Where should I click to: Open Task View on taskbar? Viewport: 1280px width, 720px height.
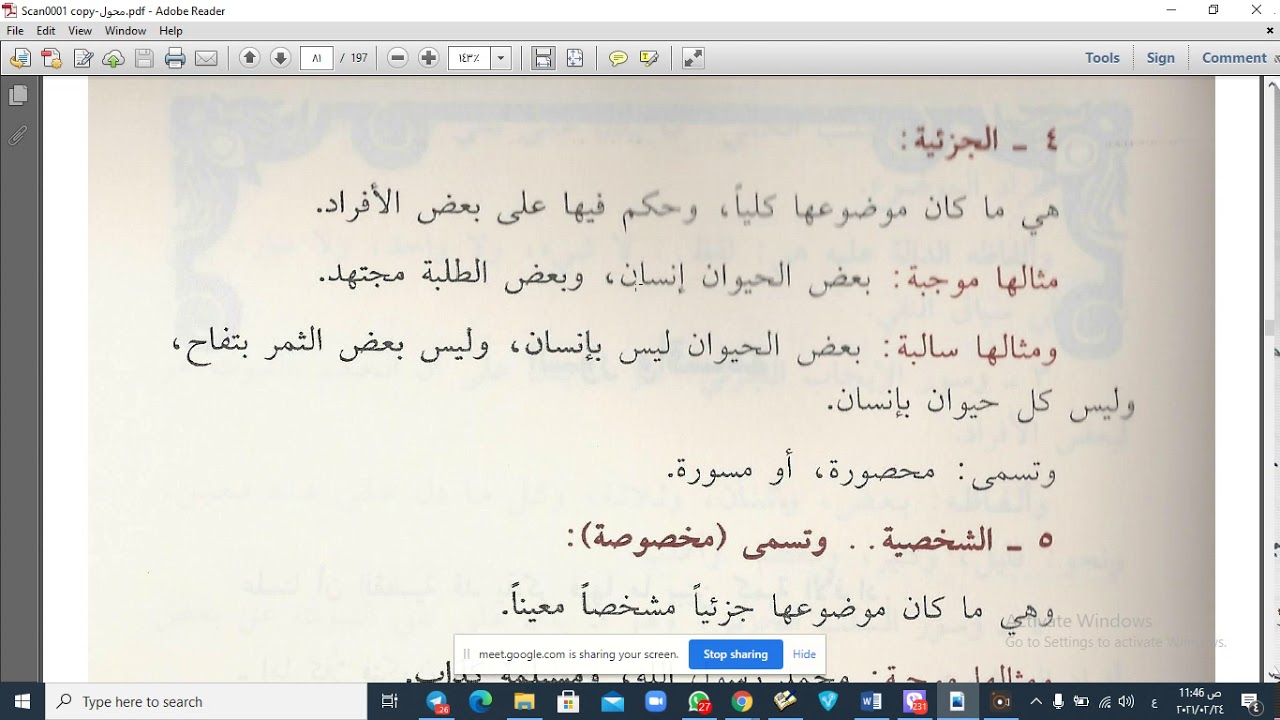390,701
